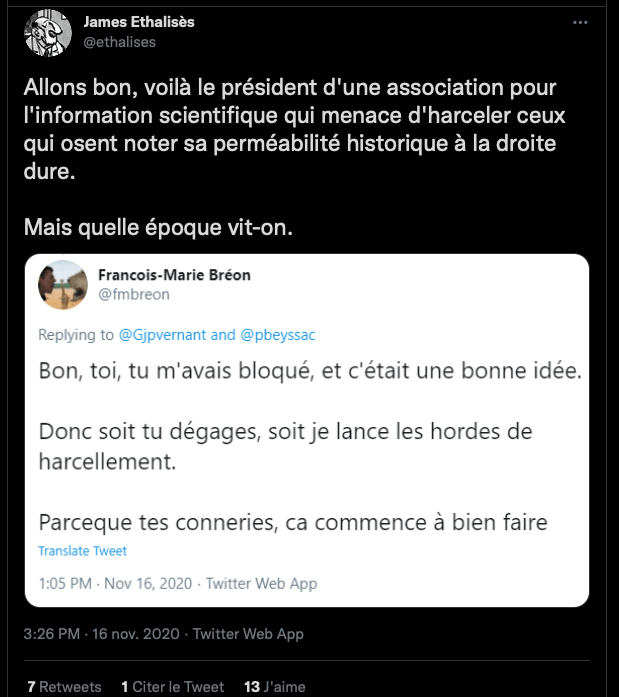
Task: Open the 3:26 PM 16 nov. timestamp
Action: click(101, 634)
